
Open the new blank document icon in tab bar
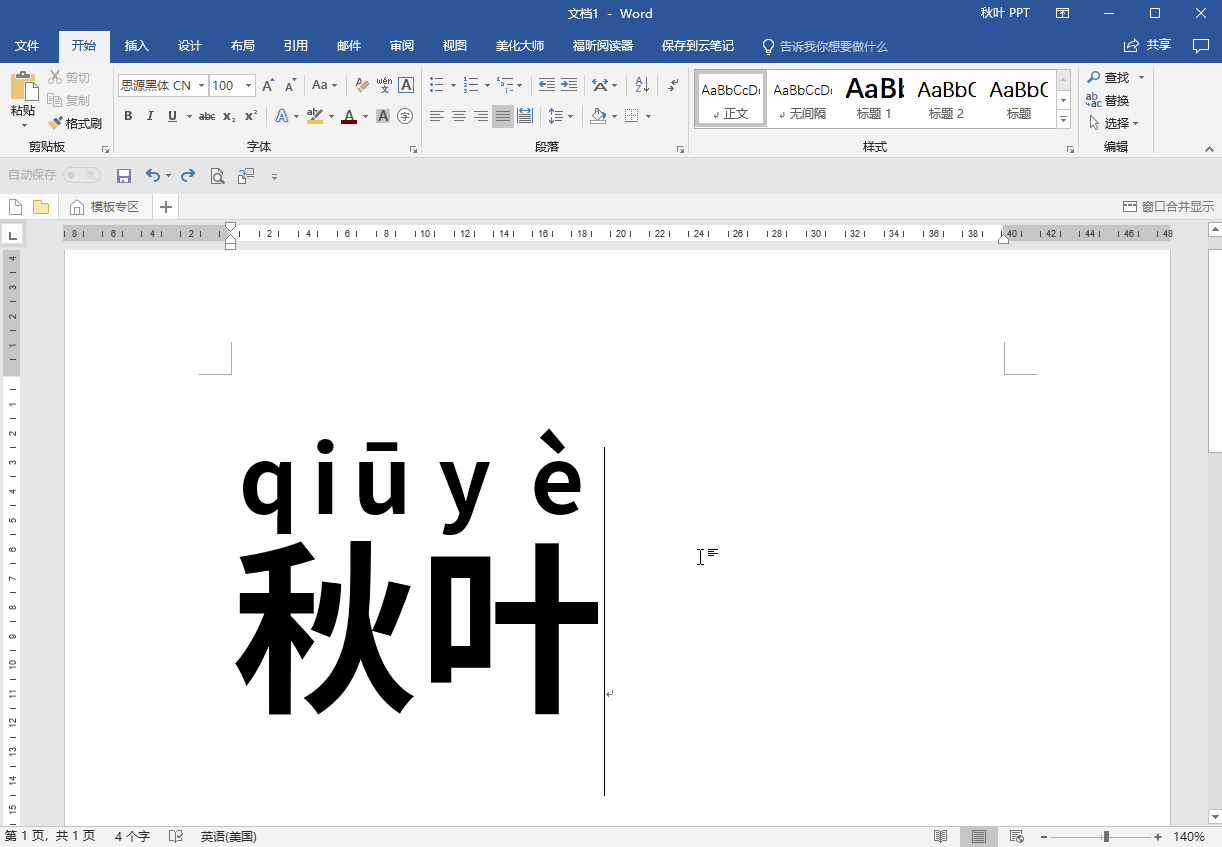15,207
